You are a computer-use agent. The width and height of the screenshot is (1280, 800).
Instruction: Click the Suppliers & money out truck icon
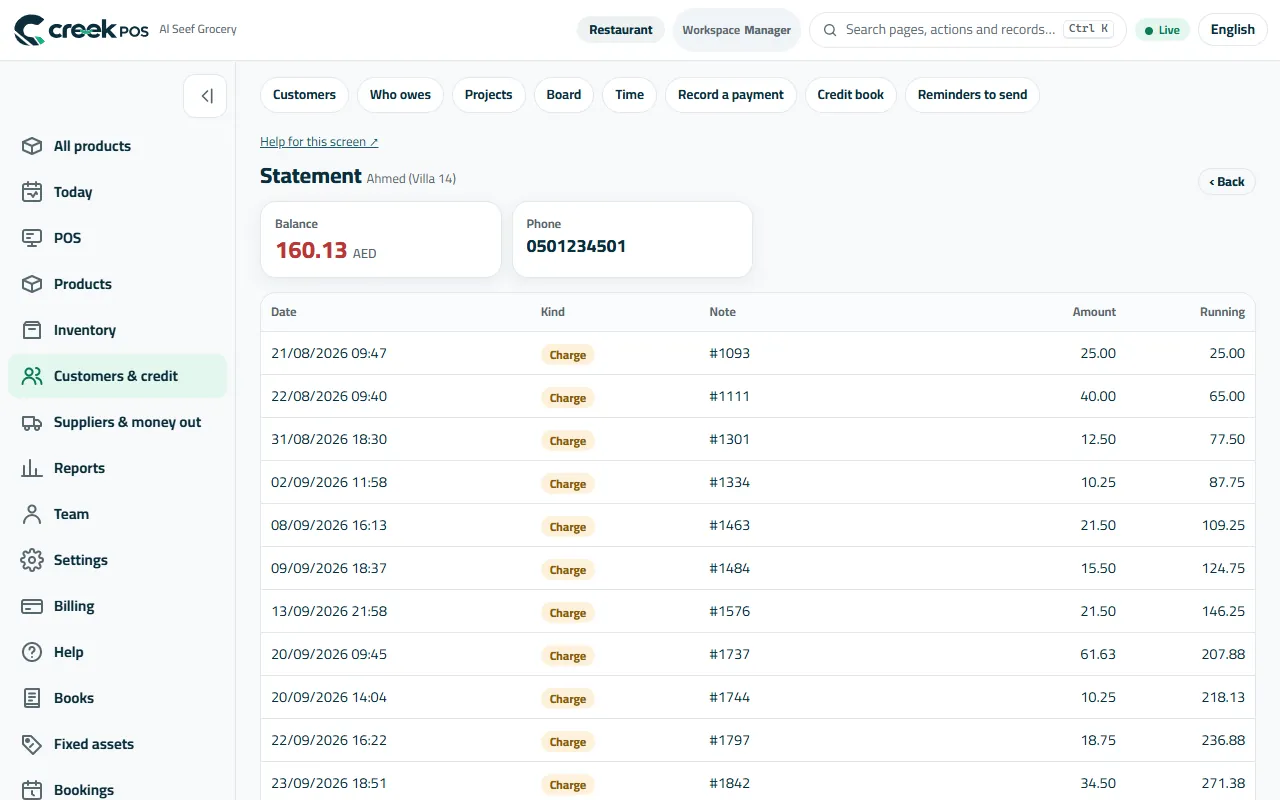32,422
